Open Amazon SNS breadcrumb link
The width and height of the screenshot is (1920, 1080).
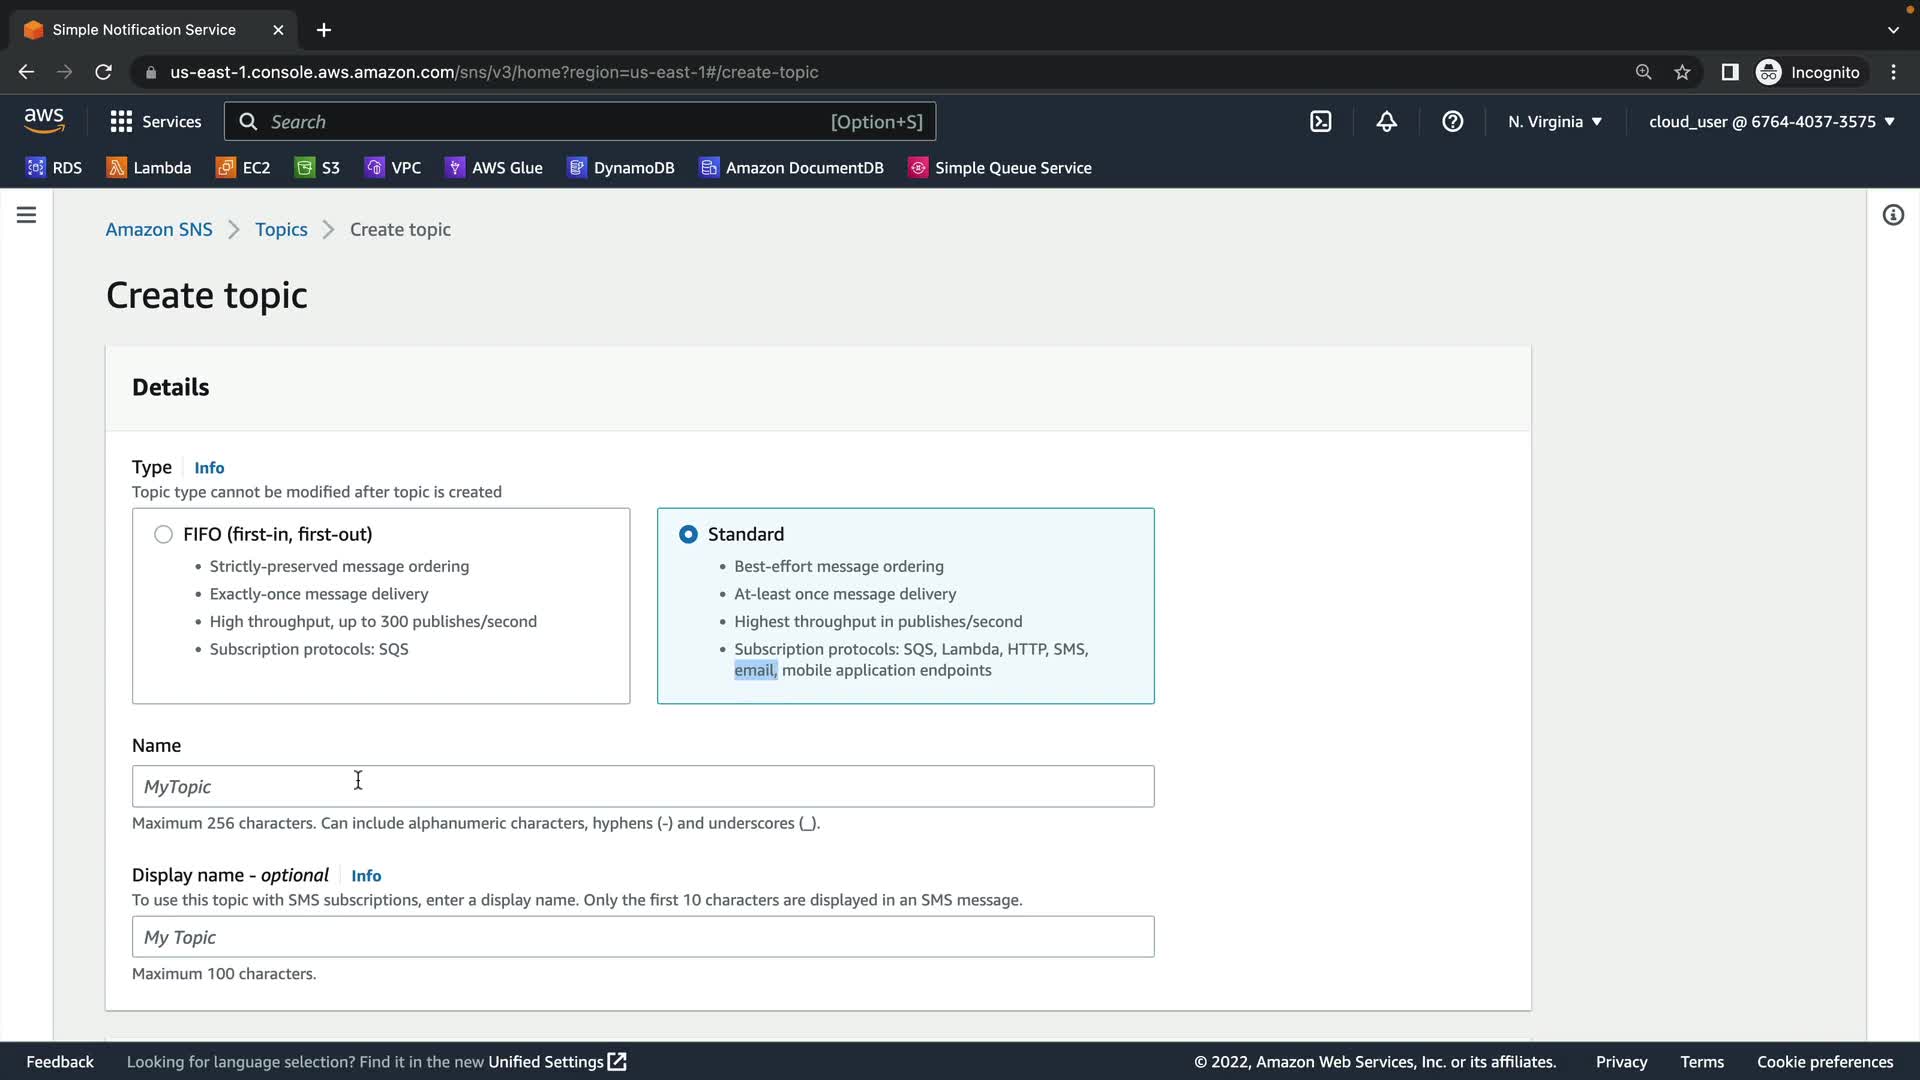click(159, 229)
